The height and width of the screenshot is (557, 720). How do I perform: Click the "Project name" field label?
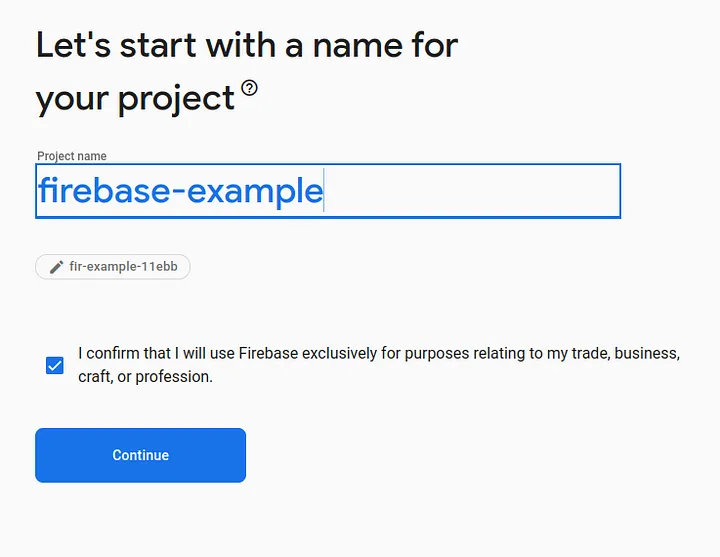coord(72,156)
